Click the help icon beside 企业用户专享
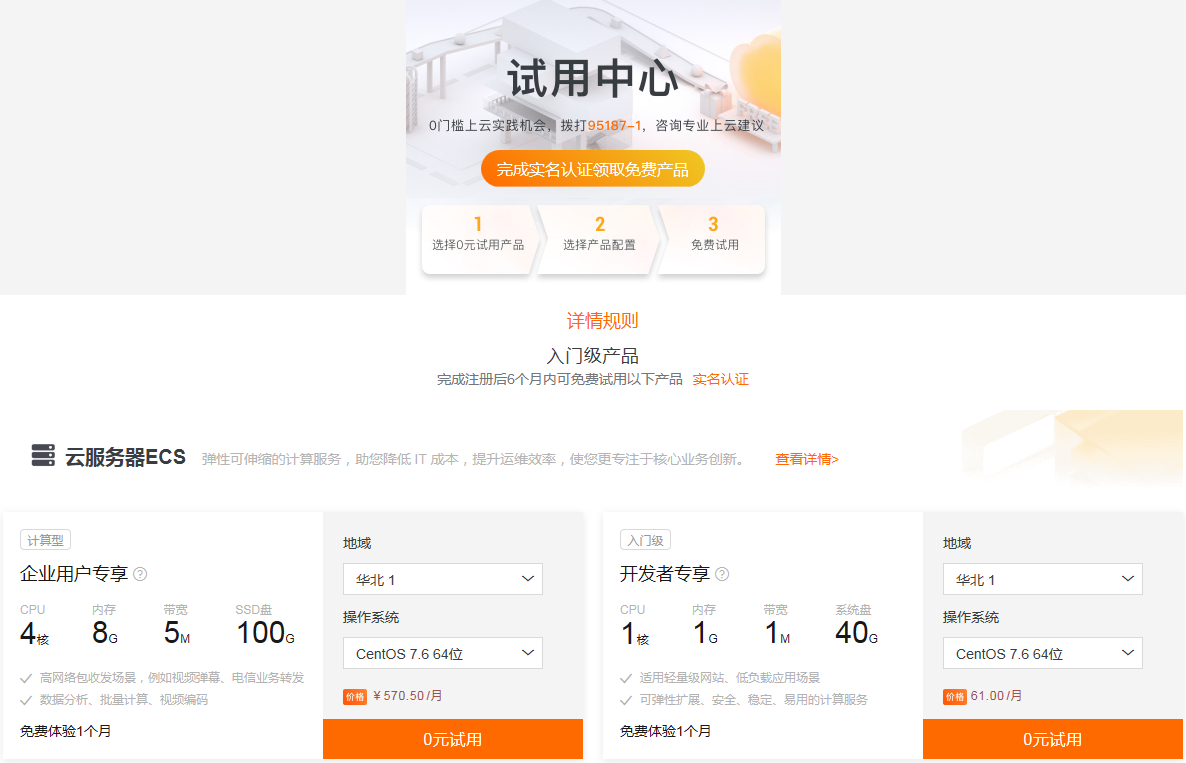 pos(140,575)
